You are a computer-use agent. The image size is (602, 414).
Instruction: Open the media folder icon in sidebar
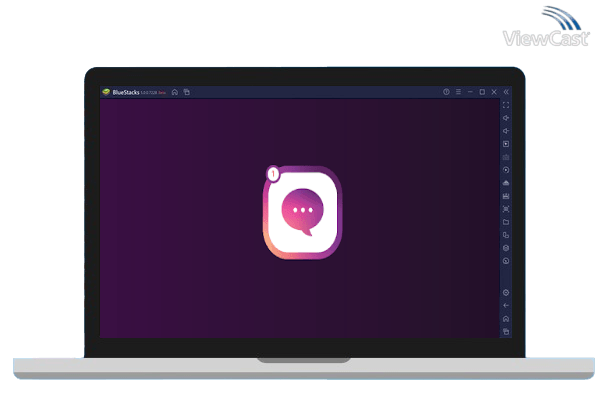[x=506, y=222]
